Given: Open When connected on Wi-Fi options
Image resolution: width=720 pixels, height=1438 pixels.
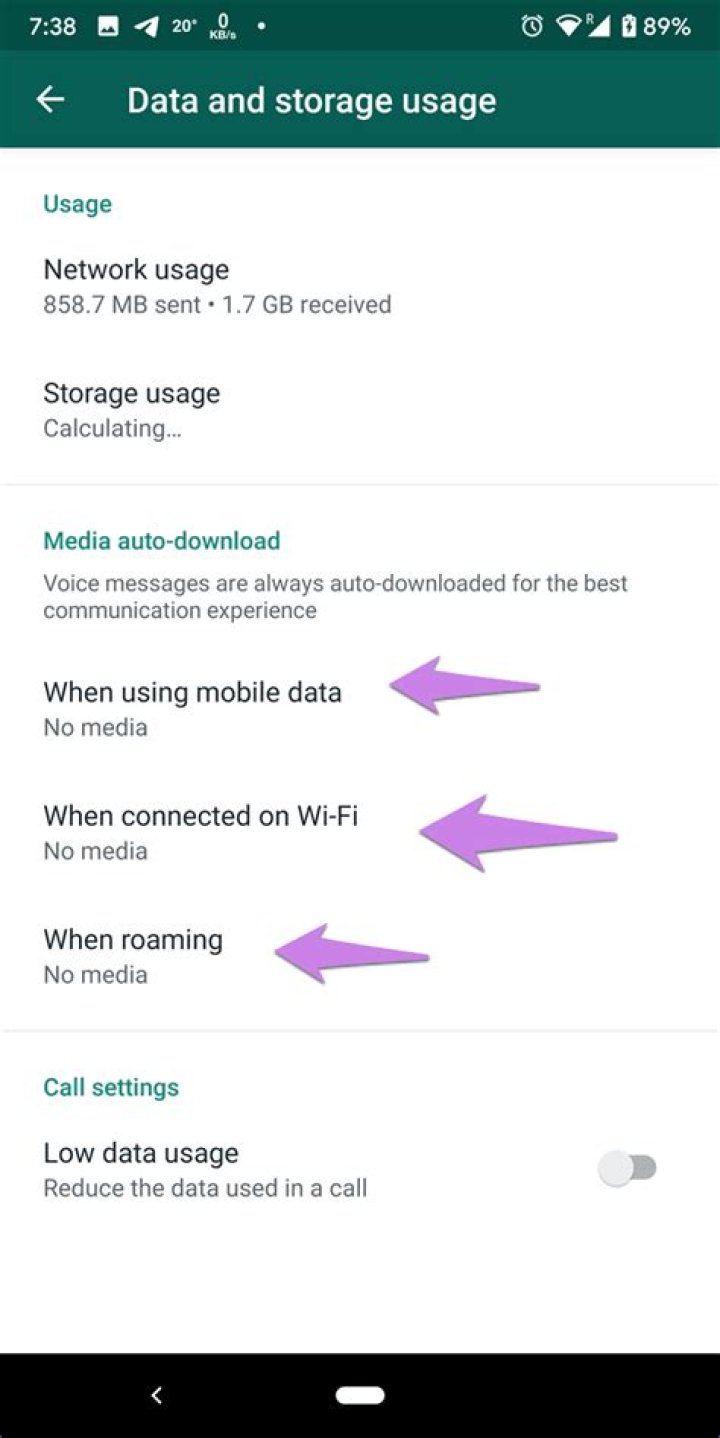Looking at the screenshot, I should pos(360,832).
